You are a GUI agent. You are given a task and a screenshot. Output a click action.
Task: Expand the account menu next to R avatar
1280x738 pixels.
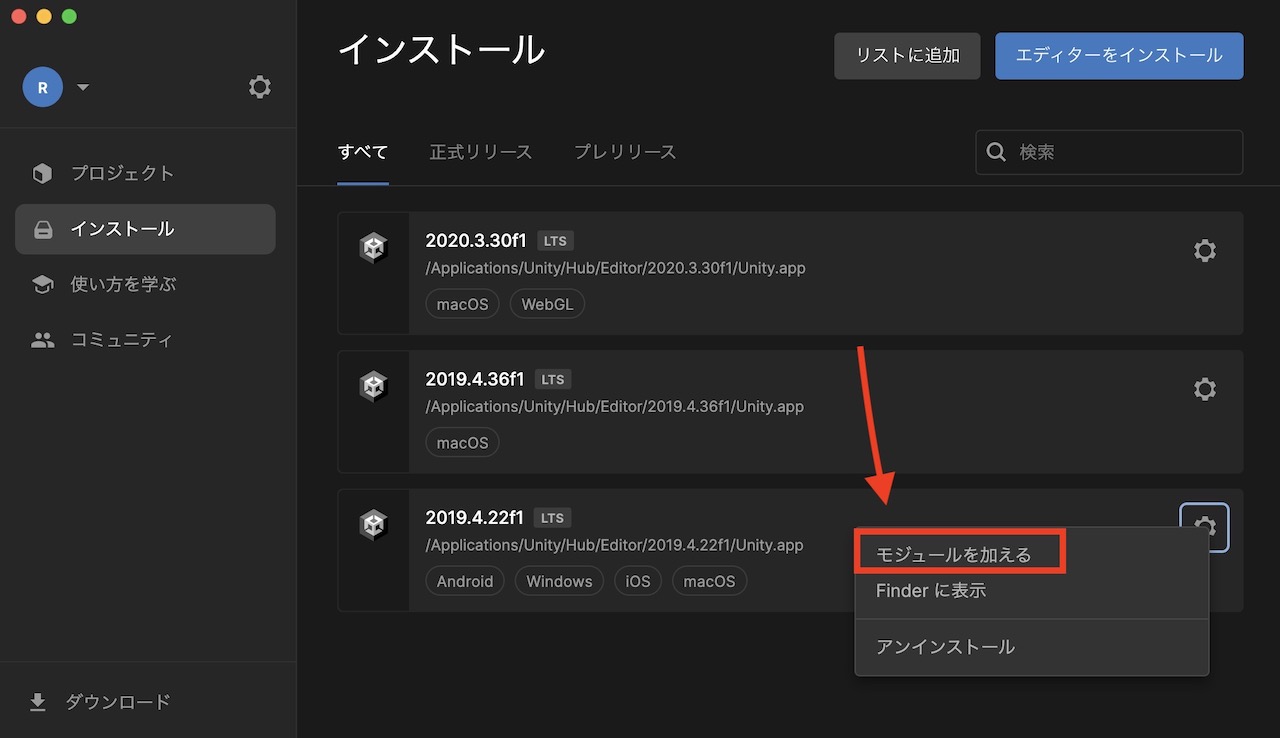83,87
